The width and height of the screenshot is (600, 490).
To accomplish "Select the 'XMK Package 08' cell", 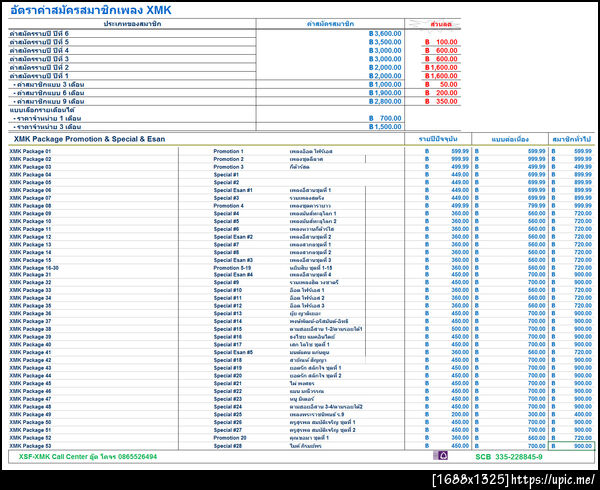I will (30, 206).
